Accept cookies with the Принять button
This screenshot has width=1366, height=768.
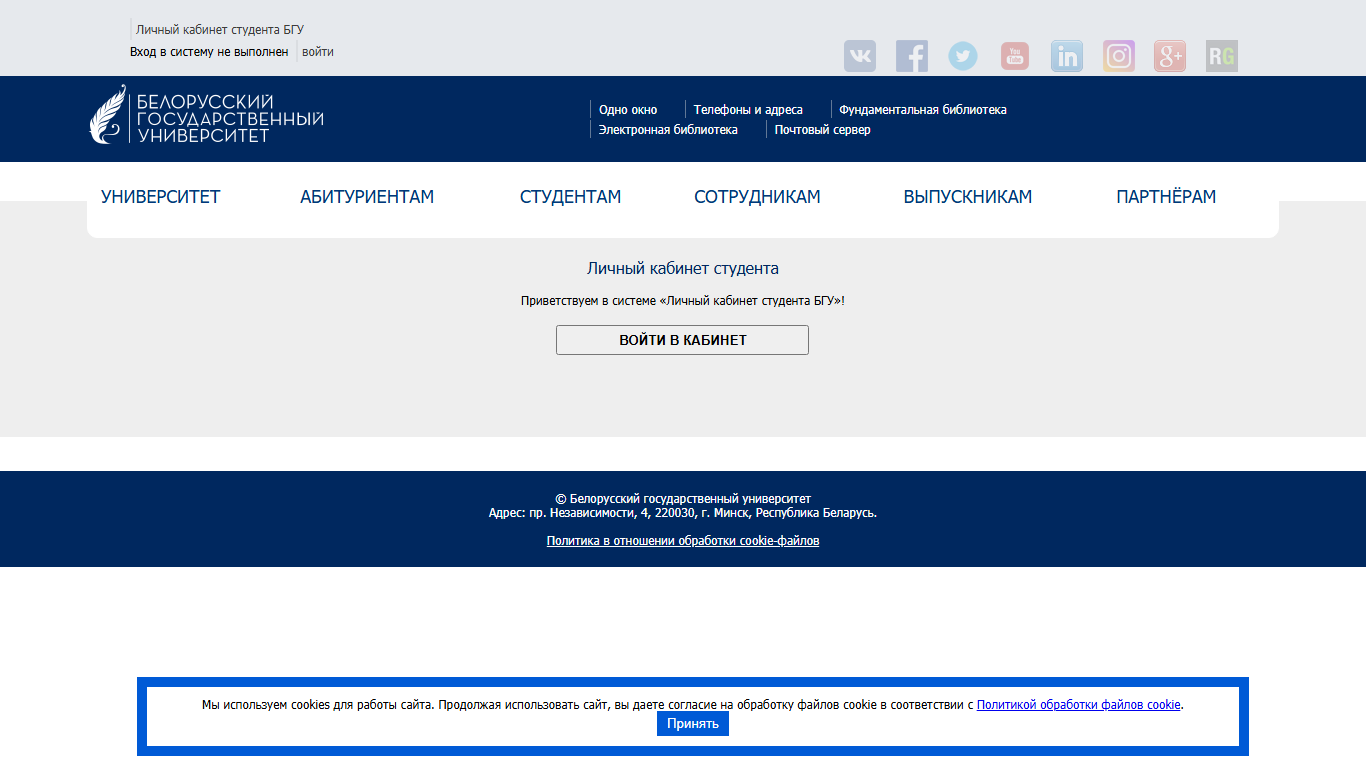pyautogui.click(x=693, y=724)
